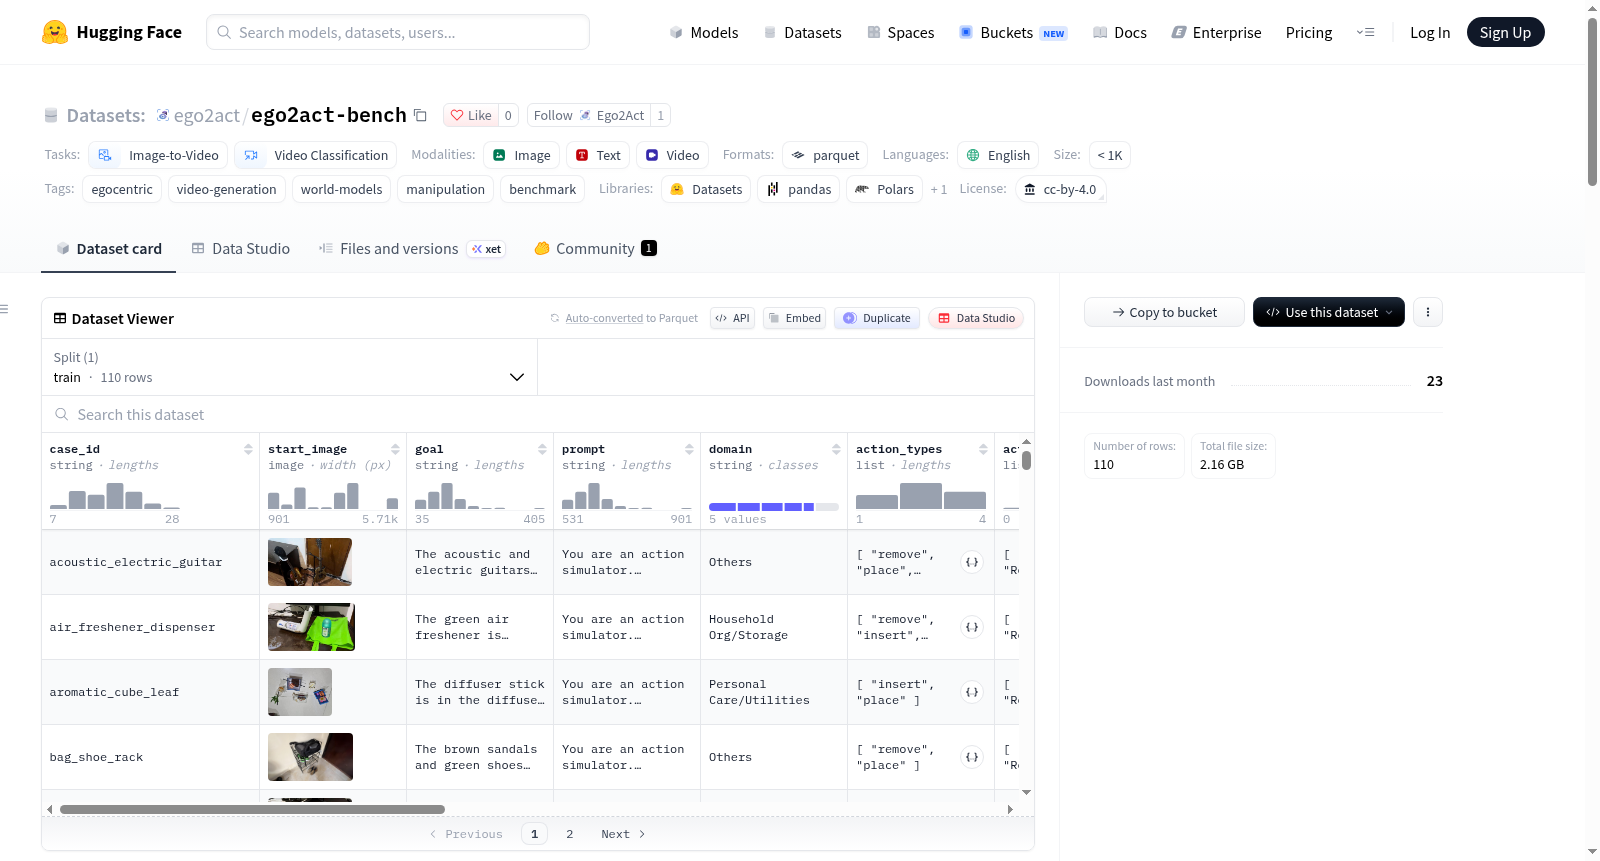
Task: Copy dataset name with the copy icon
Action: coord(420,116)
